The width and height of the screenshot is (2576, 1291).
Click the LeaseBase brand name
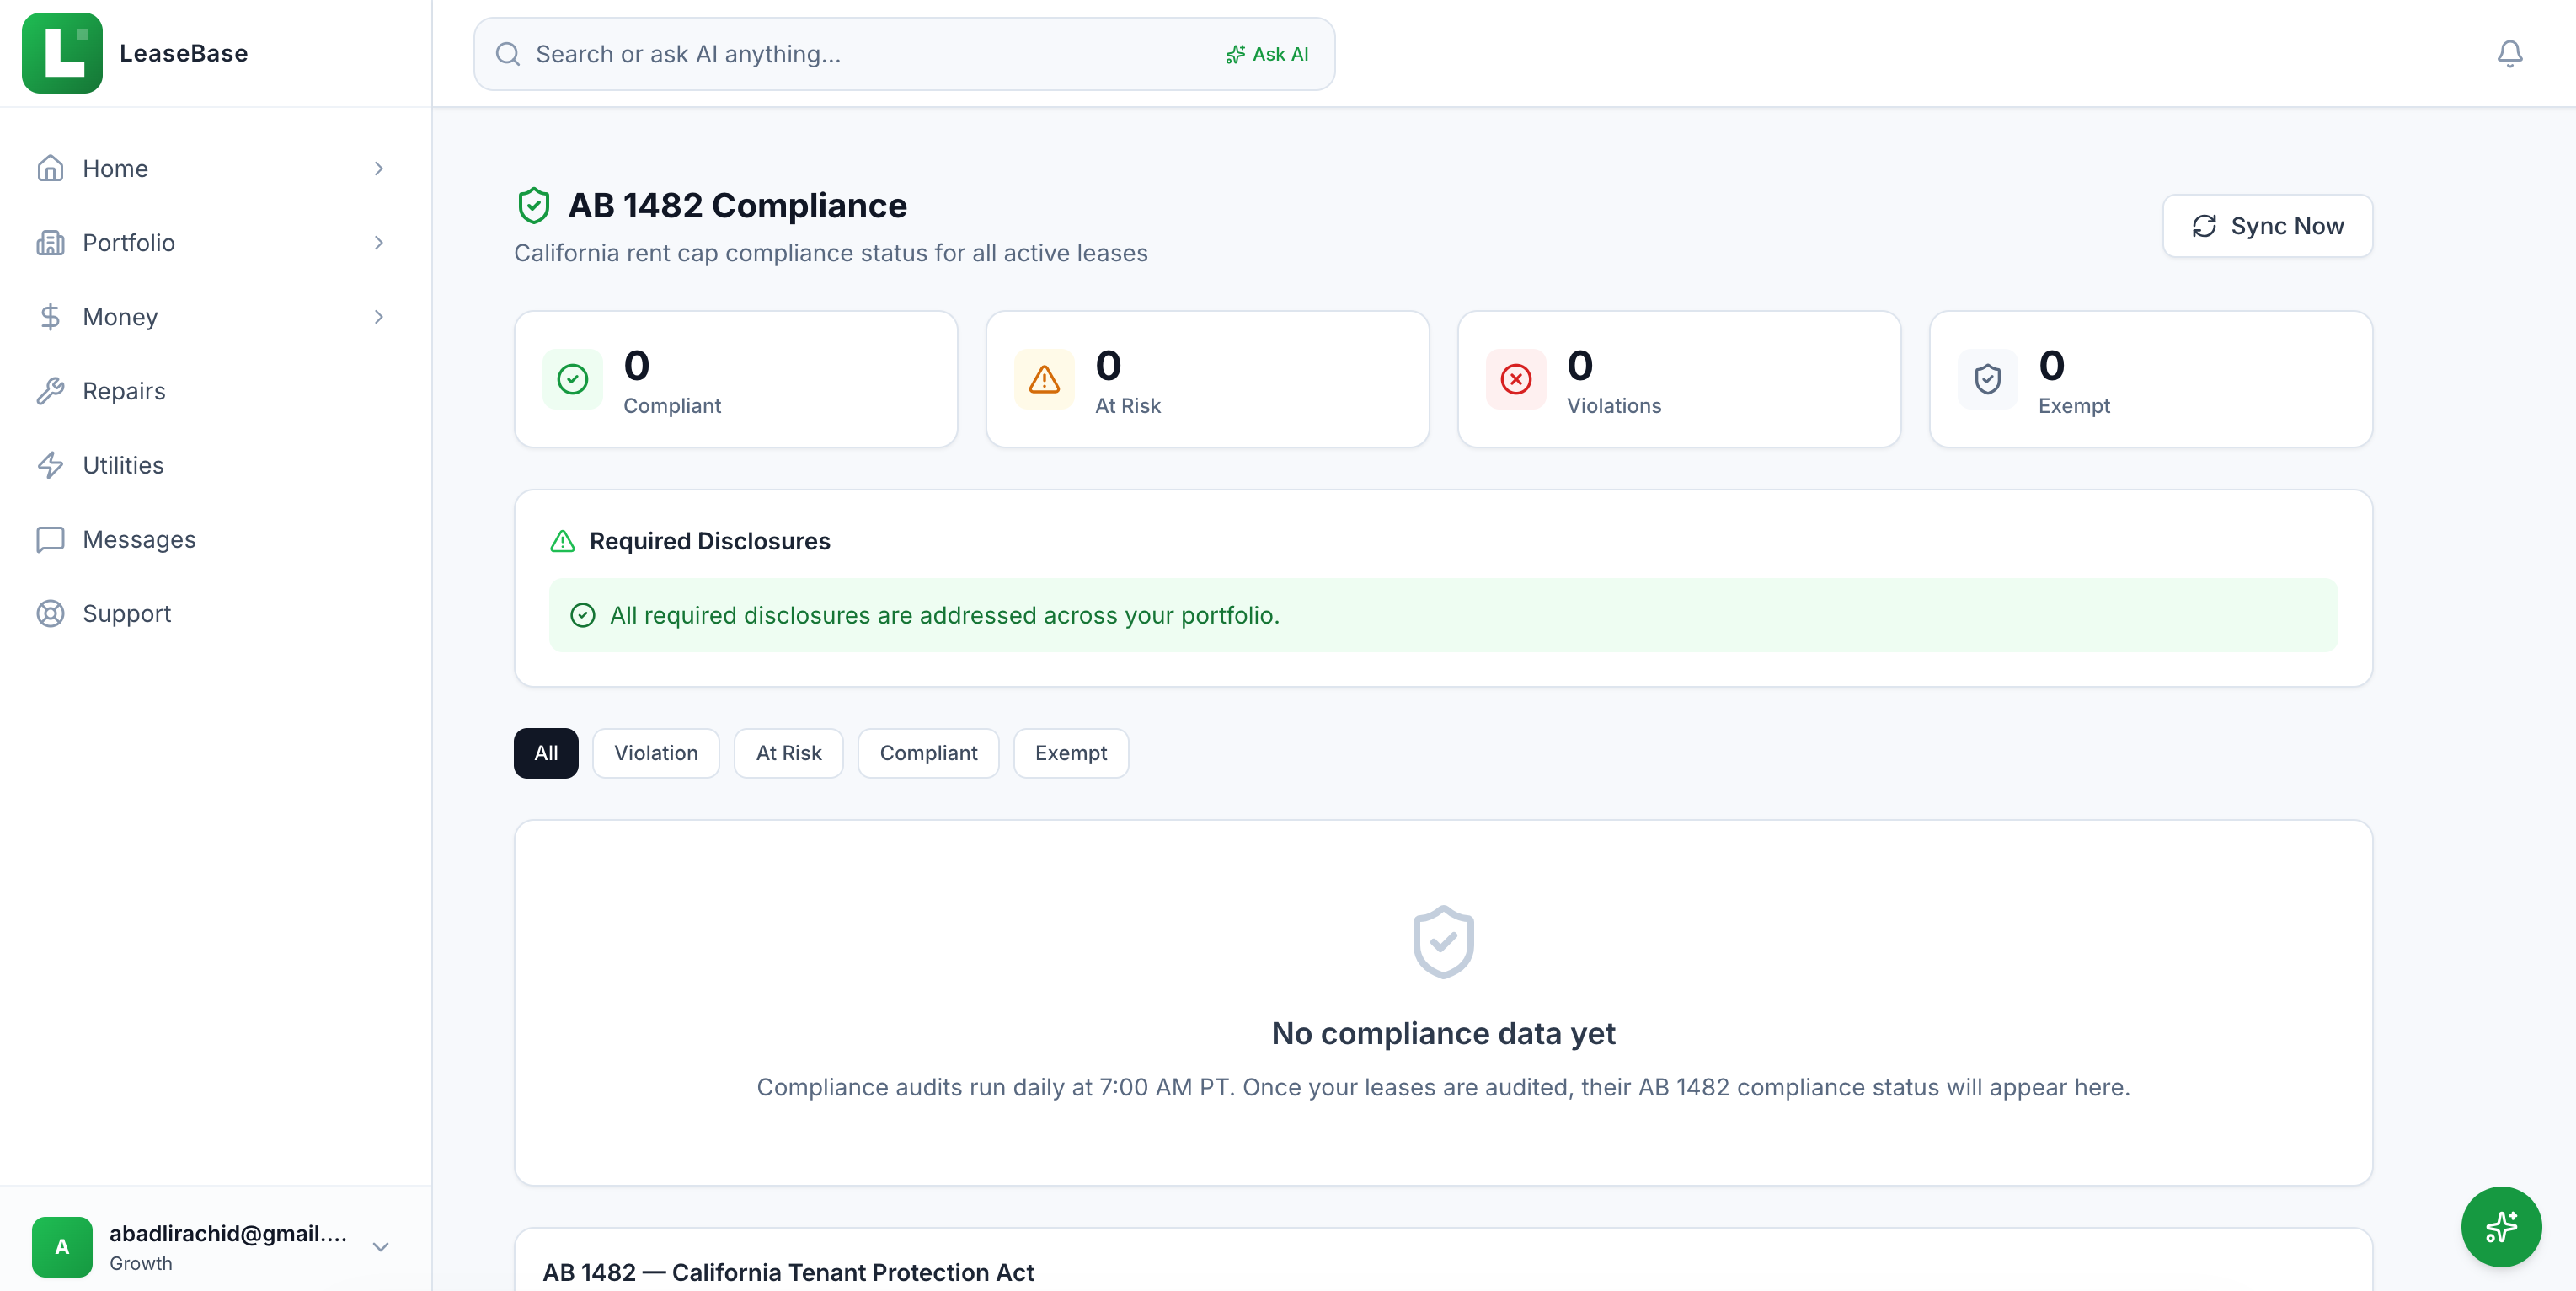pos(184,53)
